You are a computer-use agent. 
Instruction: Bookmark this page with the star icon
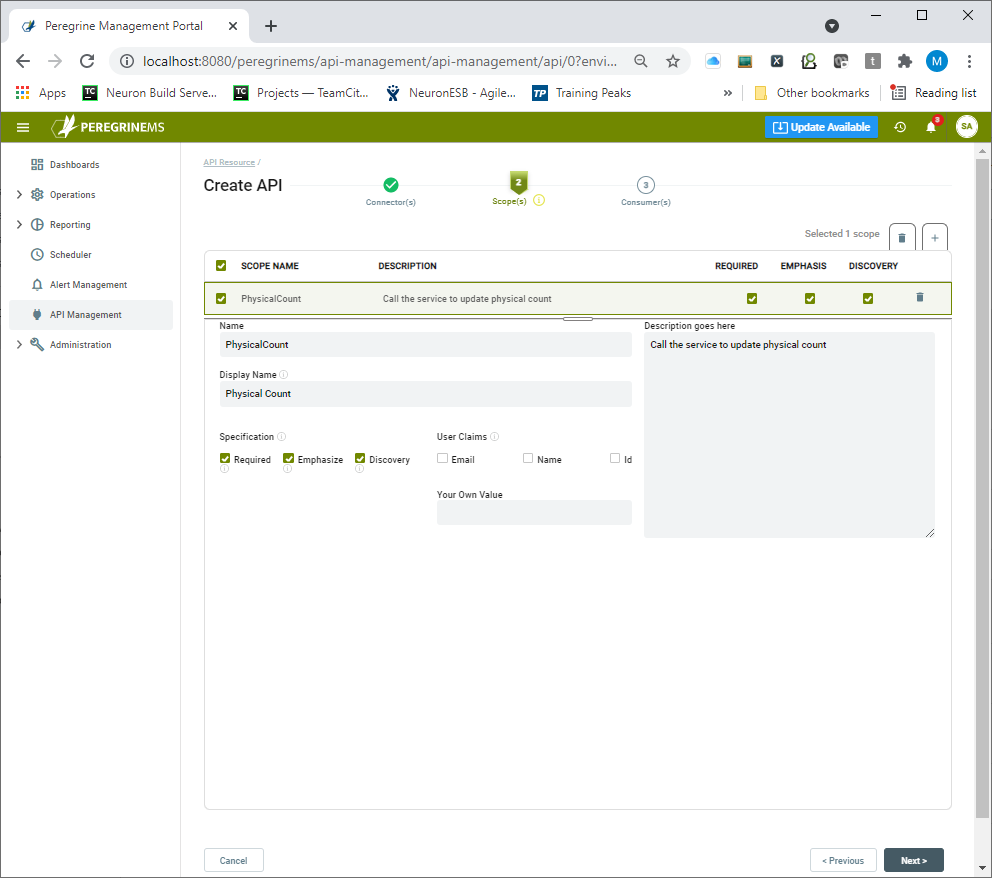(673, 61)
